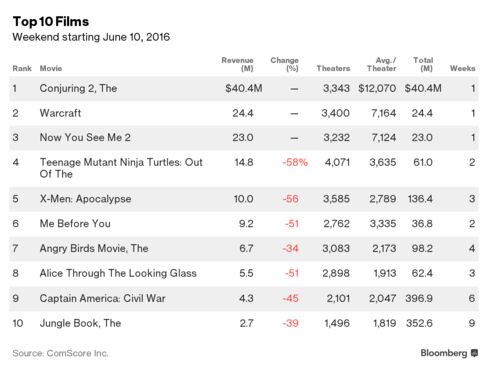The image size is (488, 371).
Task: Click the Jungle Book, The title
Action: [x=80, y=323]
